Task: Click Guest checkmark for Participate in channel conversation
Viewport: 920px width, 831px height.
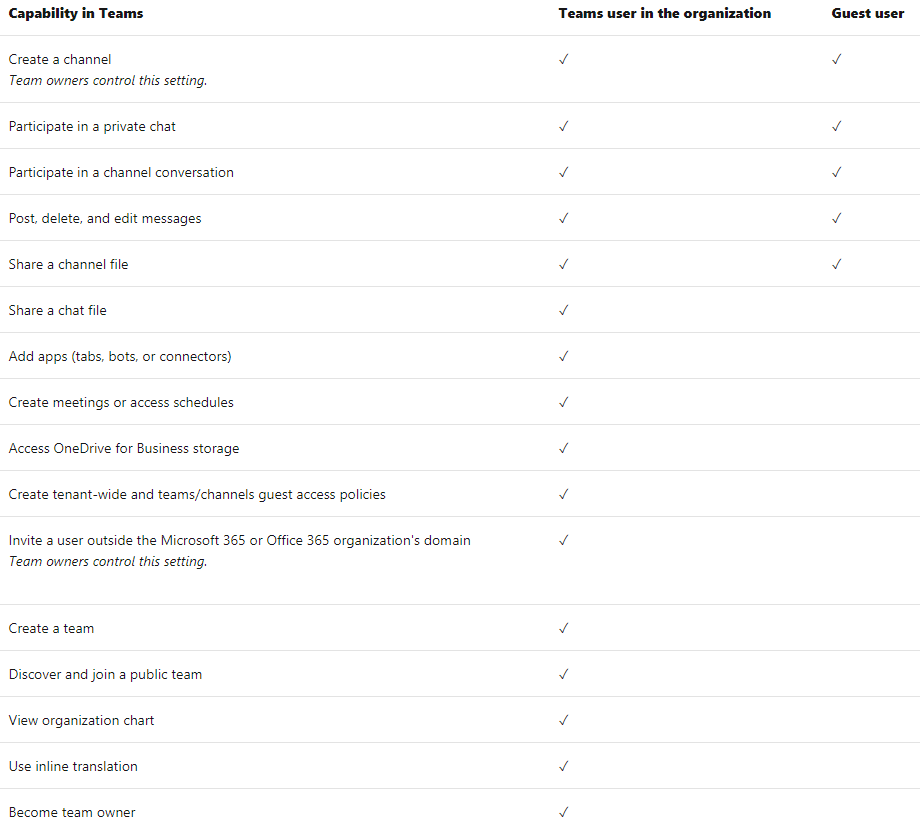Action: pos(837,172)
